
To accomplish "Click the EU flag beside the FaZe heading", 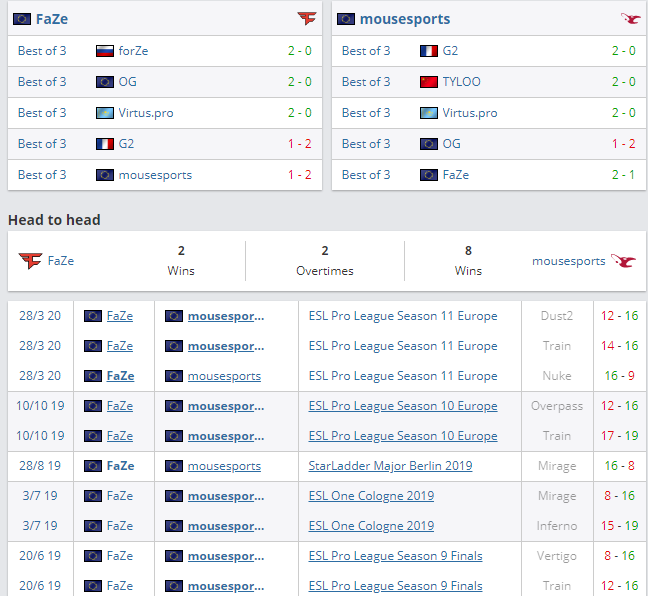I will [21, 19].
